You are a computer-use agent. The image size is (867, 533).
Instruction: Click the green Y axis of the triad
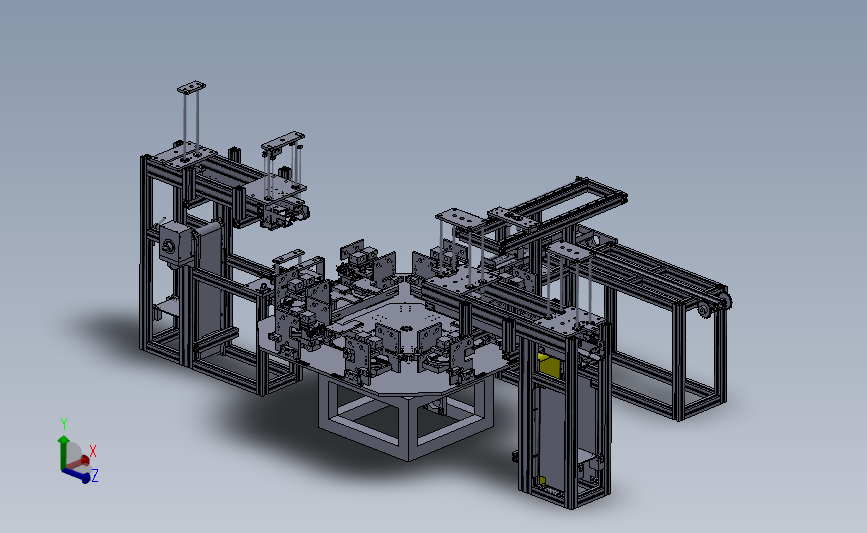(62, 452)
